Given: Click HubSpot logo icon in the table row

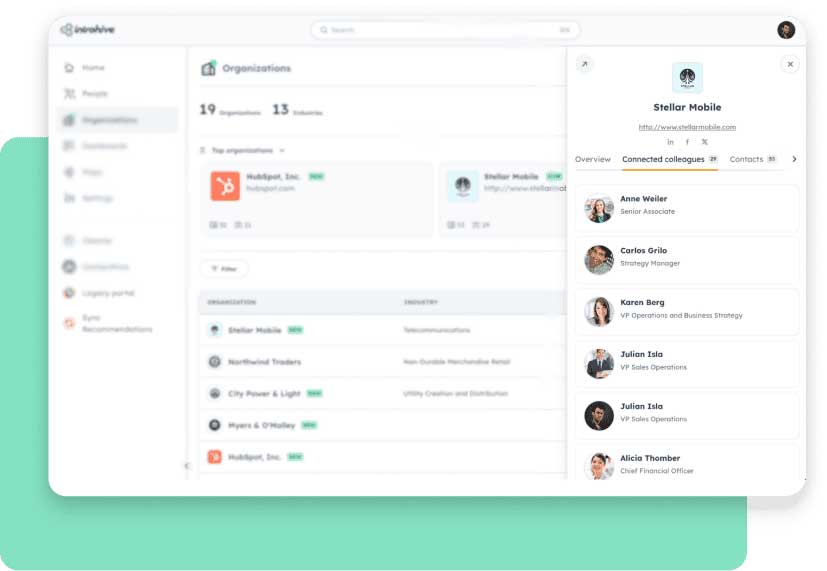Looking at the screenshot, I should pos(214,457).
